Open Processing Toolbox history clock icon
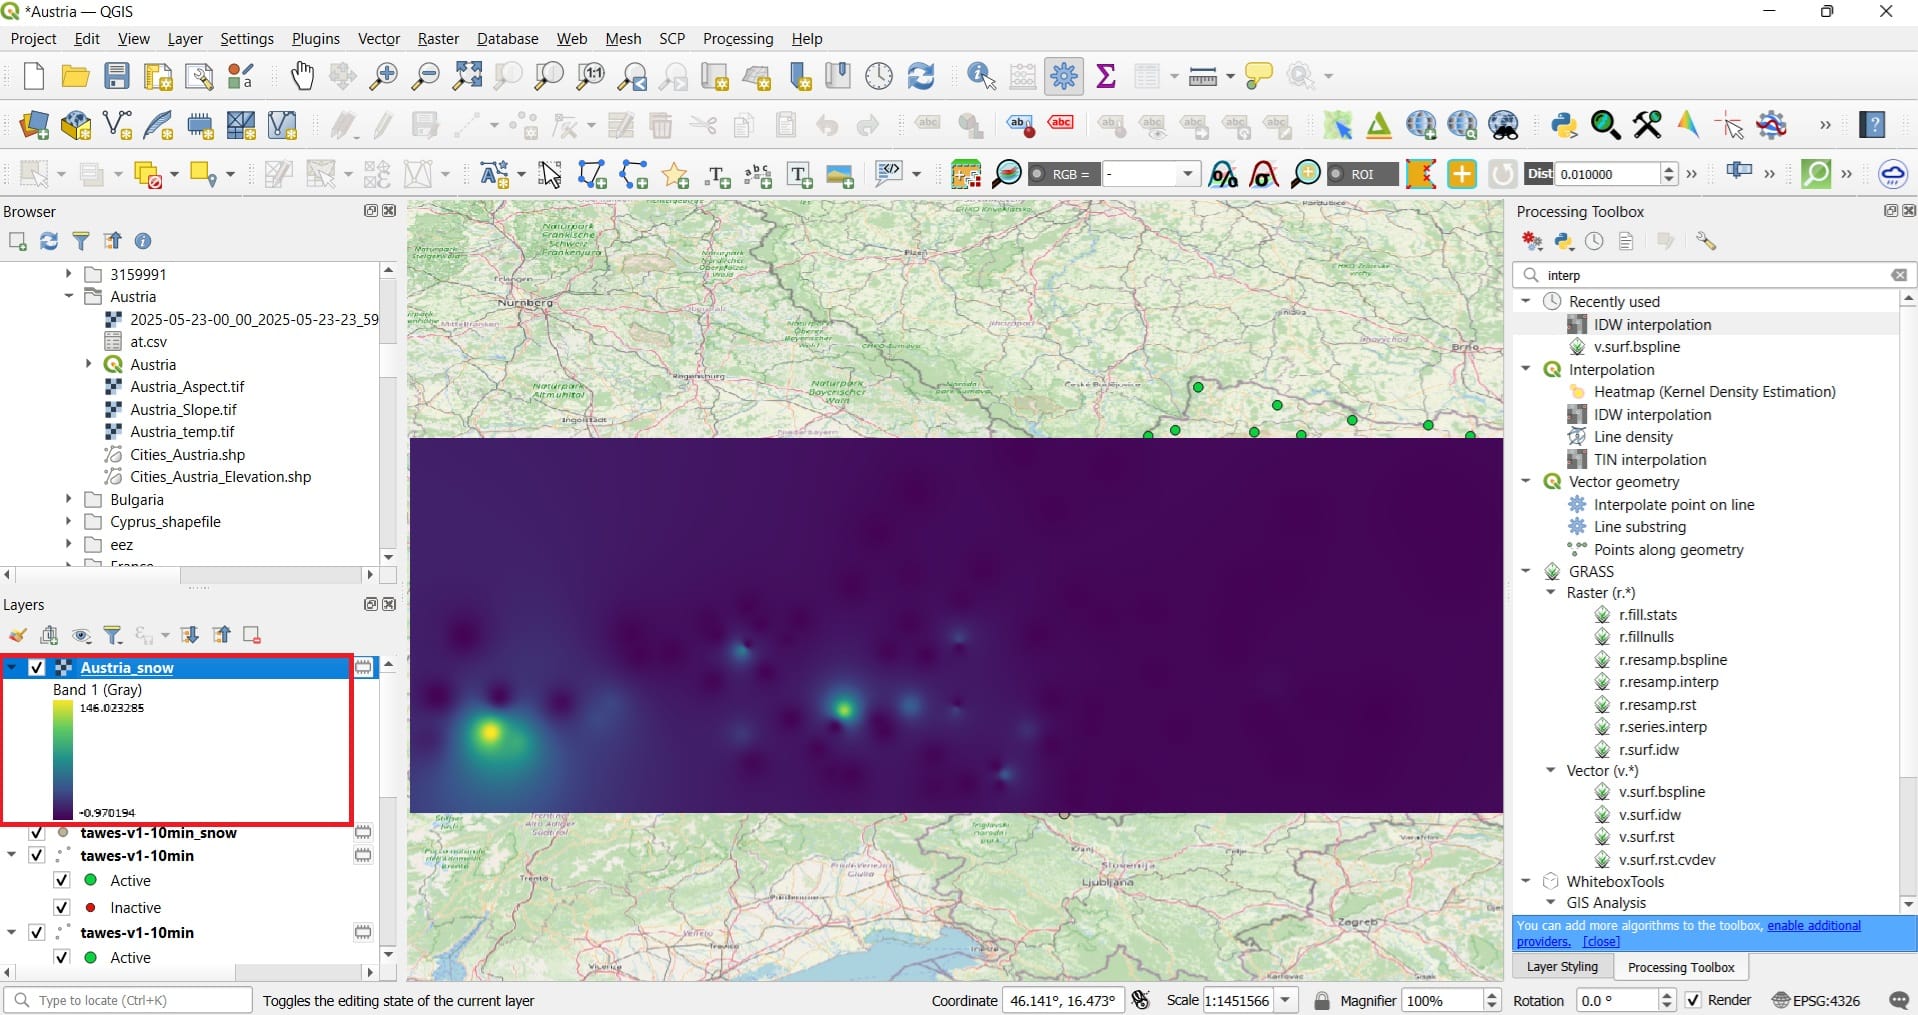This screenshot has width=1918, height=1015. point(1594,241)
